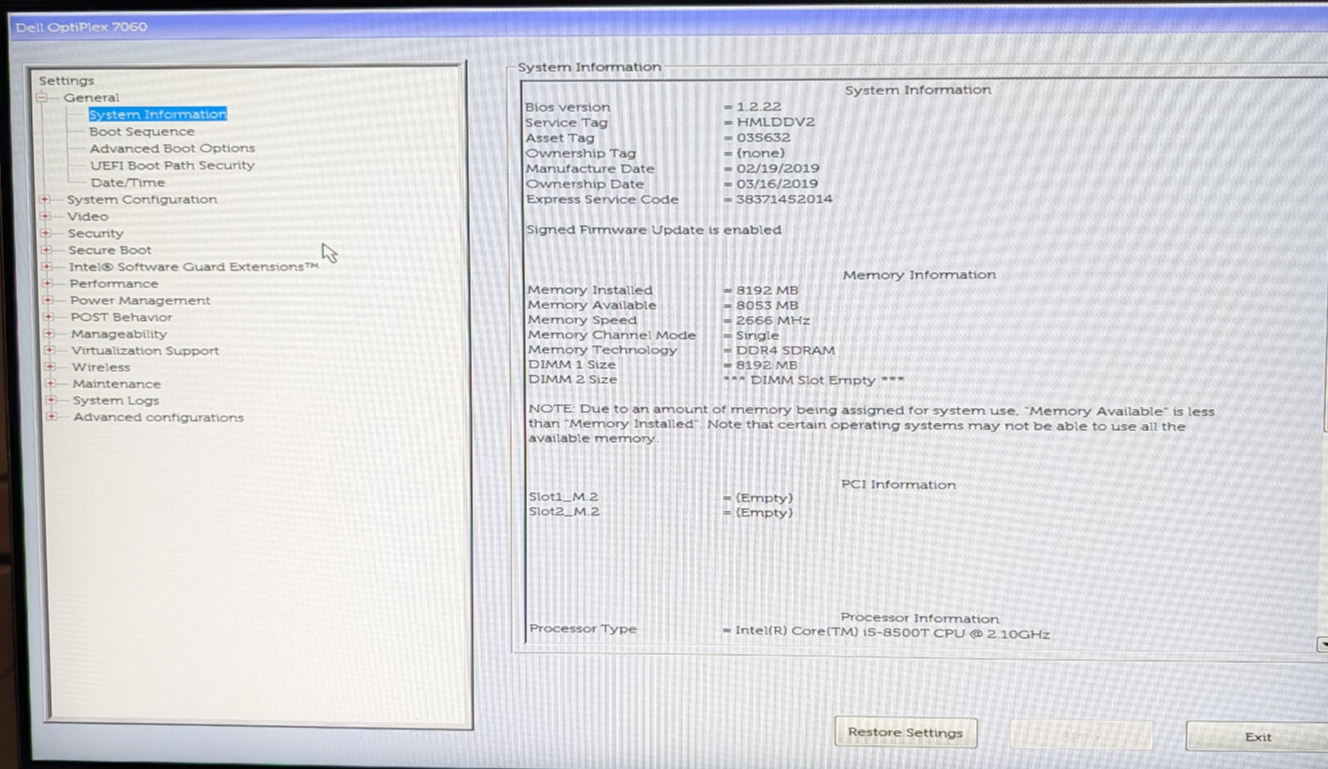Click the Exit button

(1258, 737)
